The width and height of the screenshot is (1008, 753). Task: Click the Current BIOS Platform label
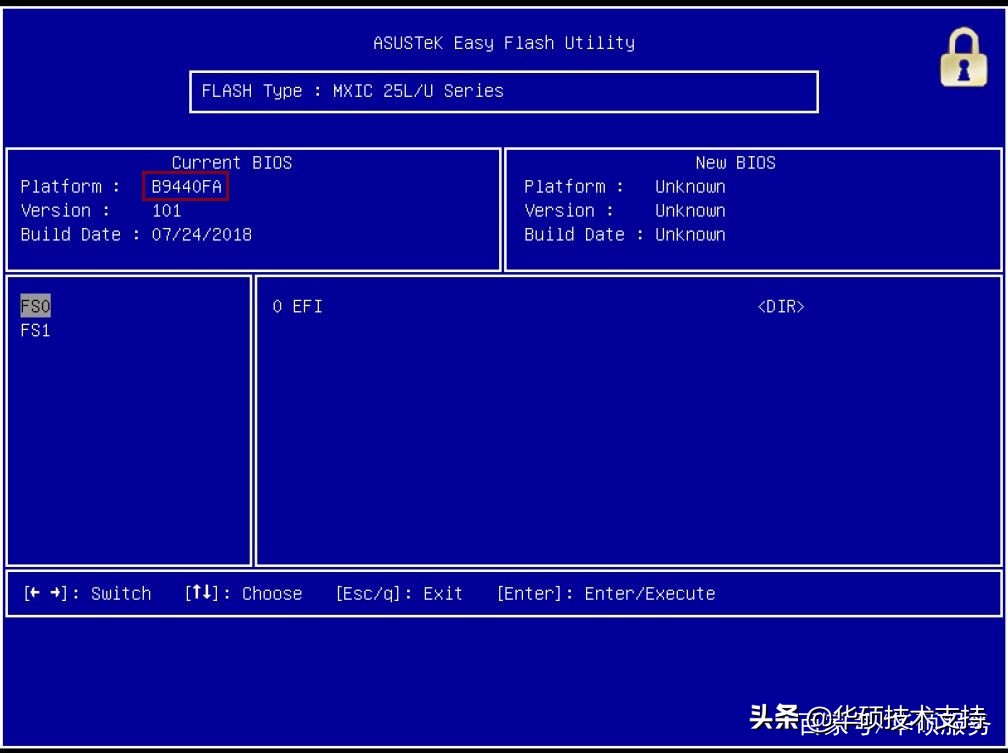point(70,186)
